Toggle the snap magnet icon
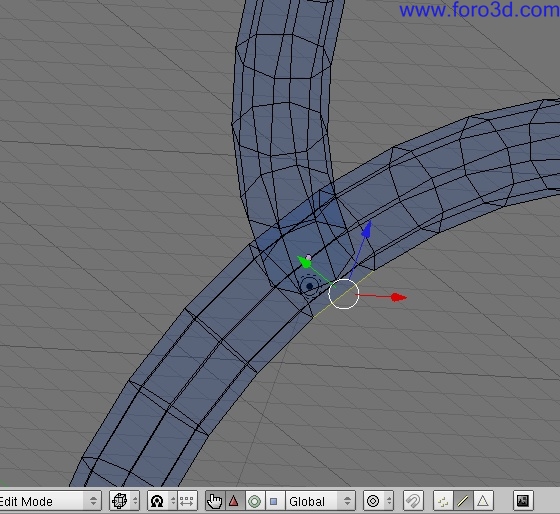 (413, 501)
